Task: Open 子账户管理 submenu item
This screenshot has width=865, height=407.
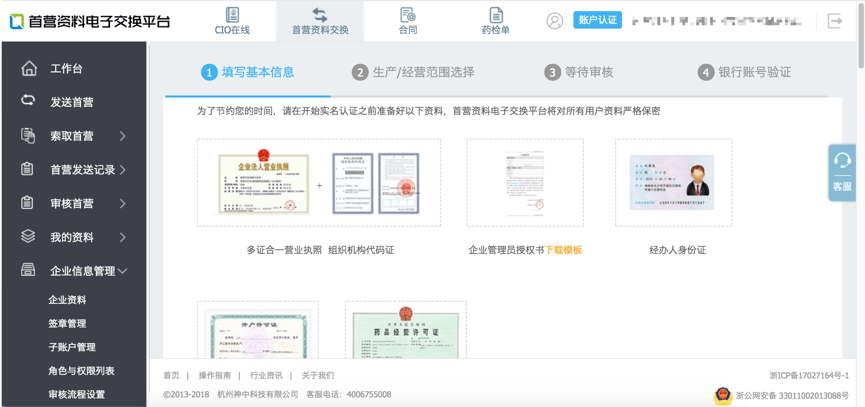Action: (72, 347)
